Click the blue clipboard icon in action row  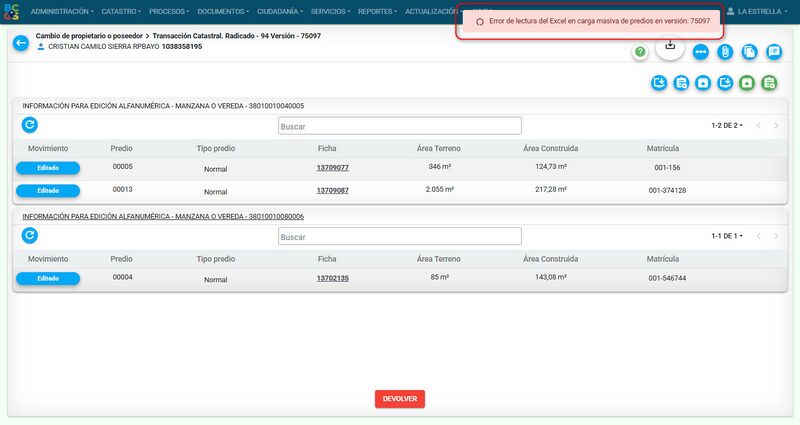point(681,83)
